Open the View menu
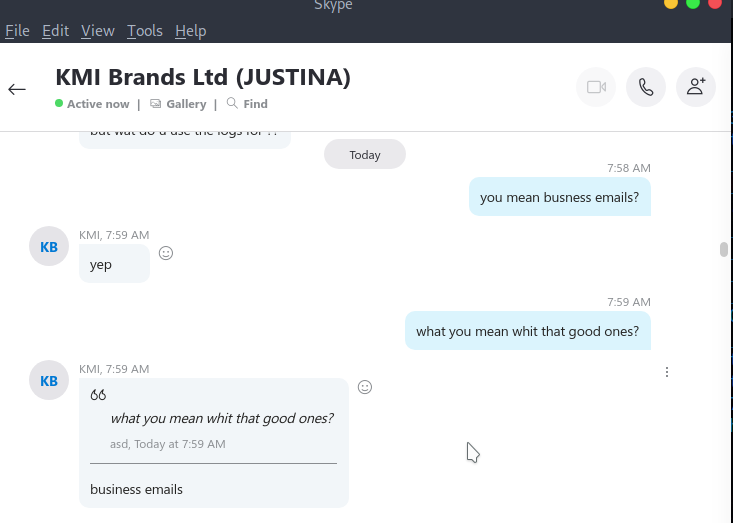This screenshot has width=733, height=523. click(97, 31)
